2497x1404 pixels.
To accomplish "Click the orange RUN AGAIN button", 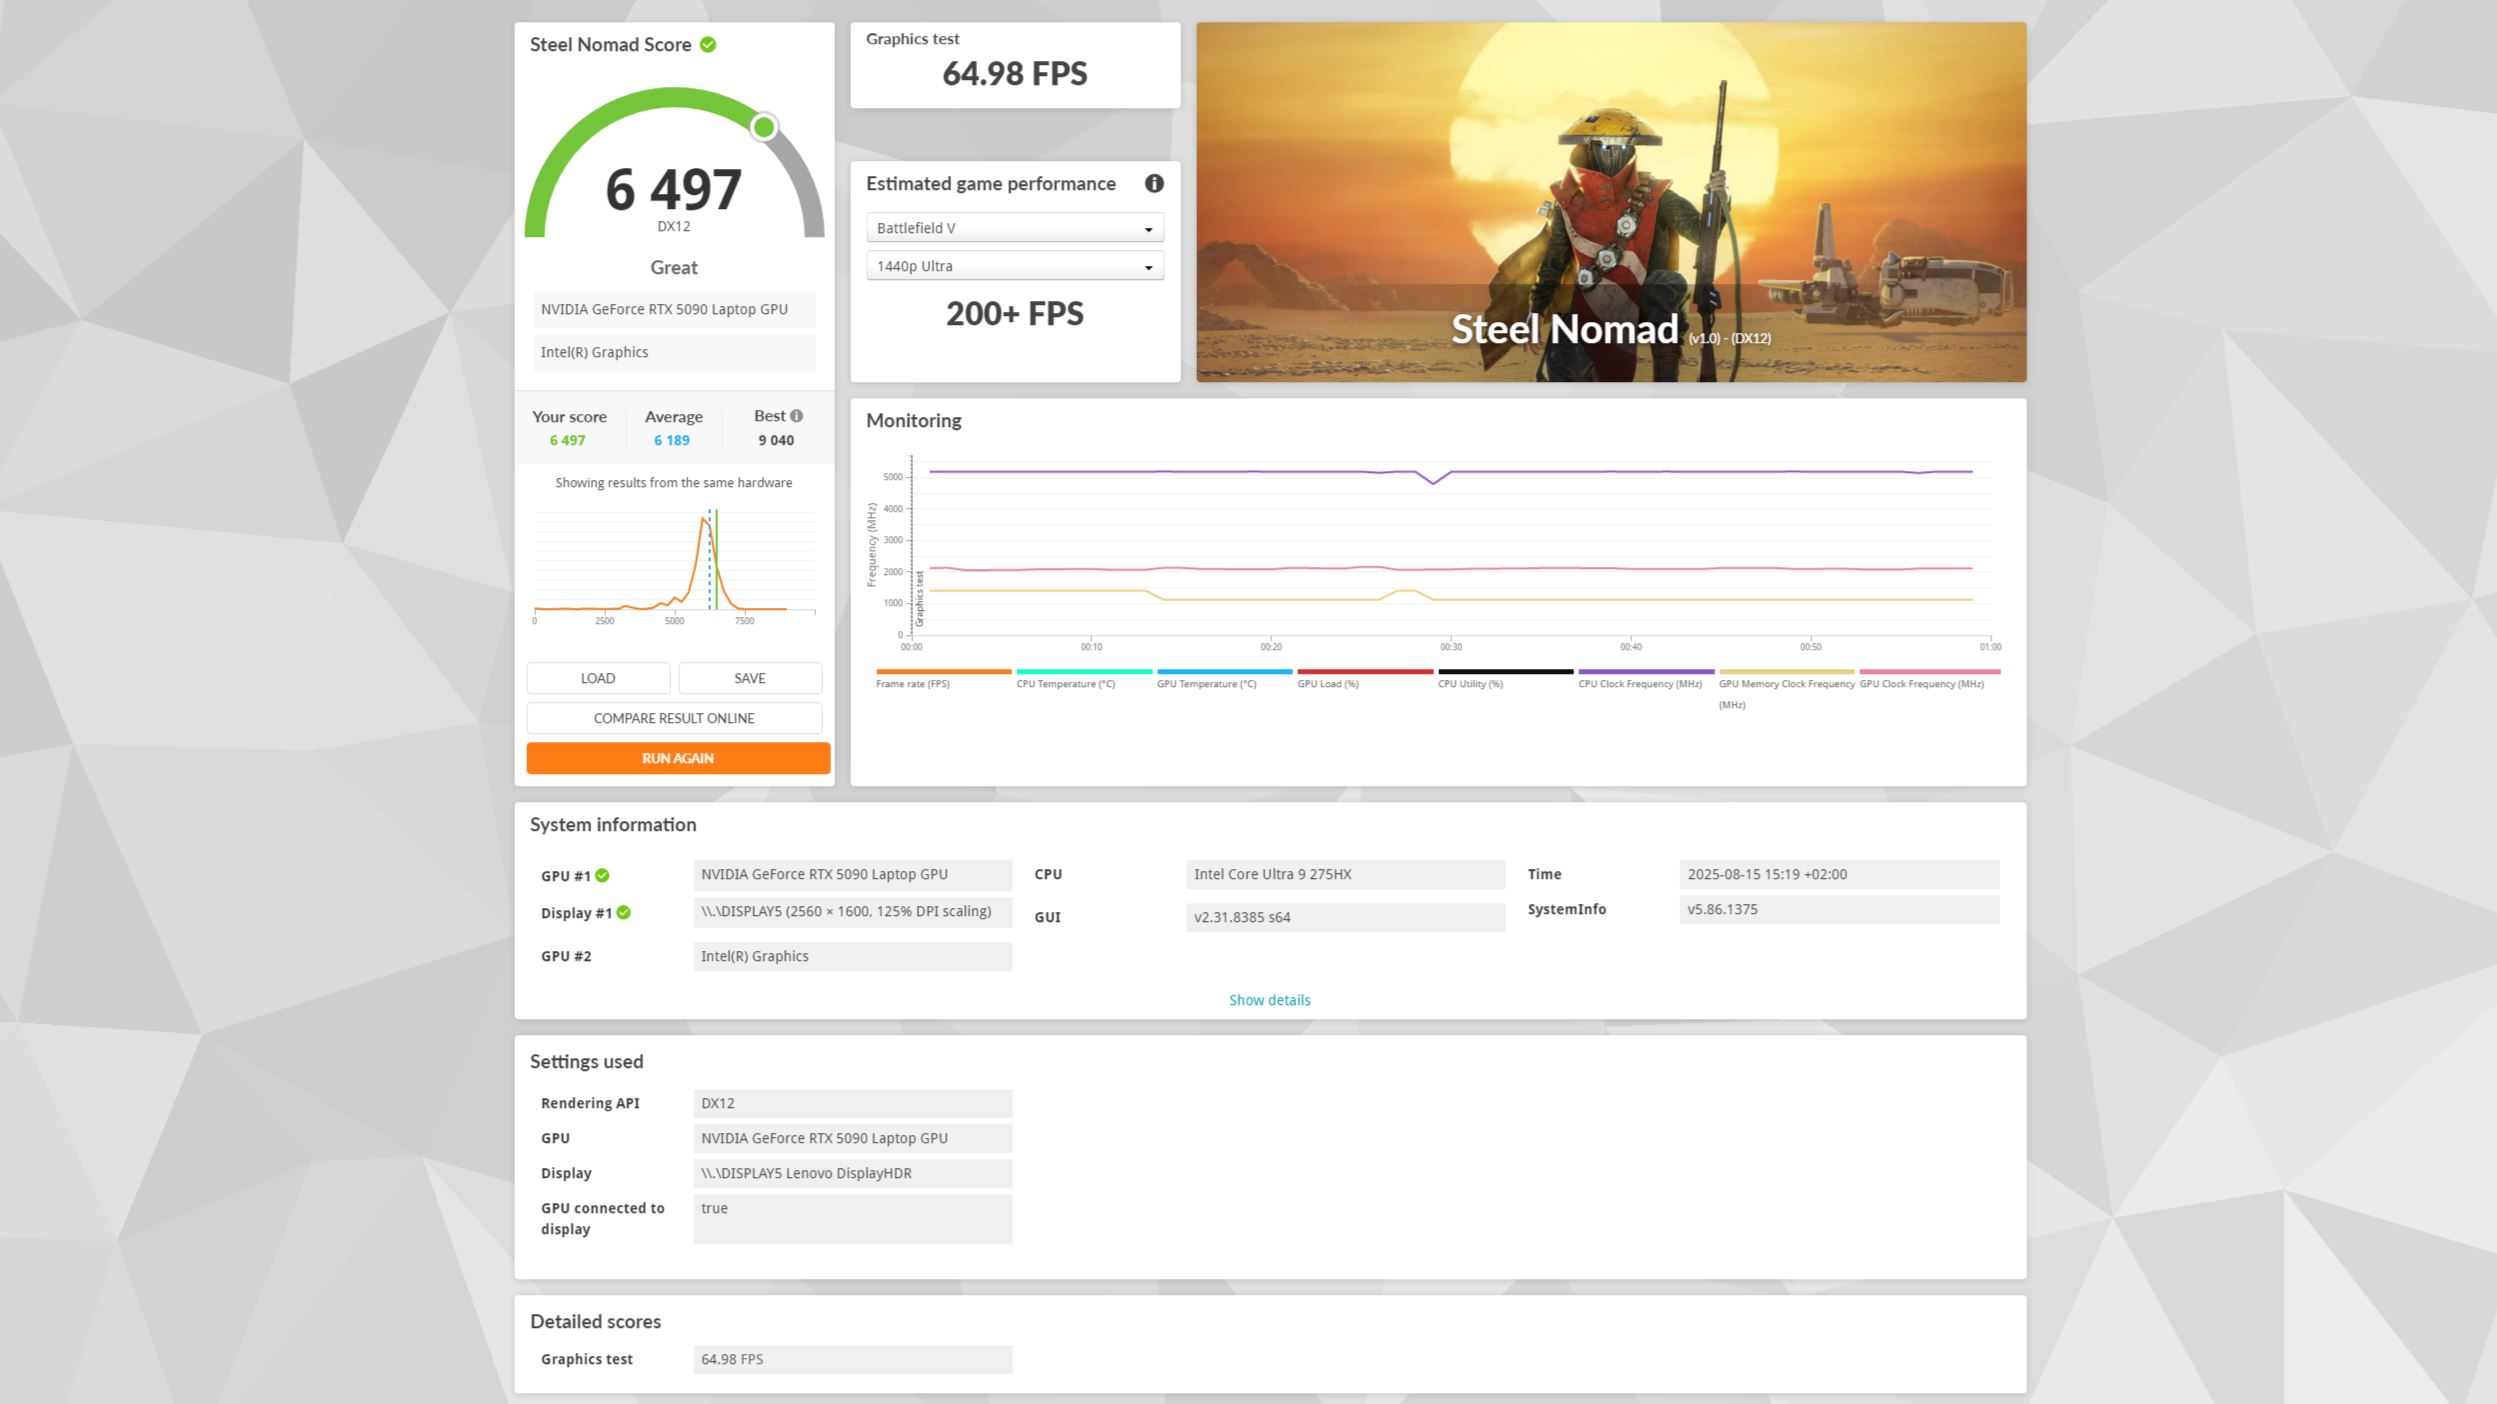I will 678,758.
